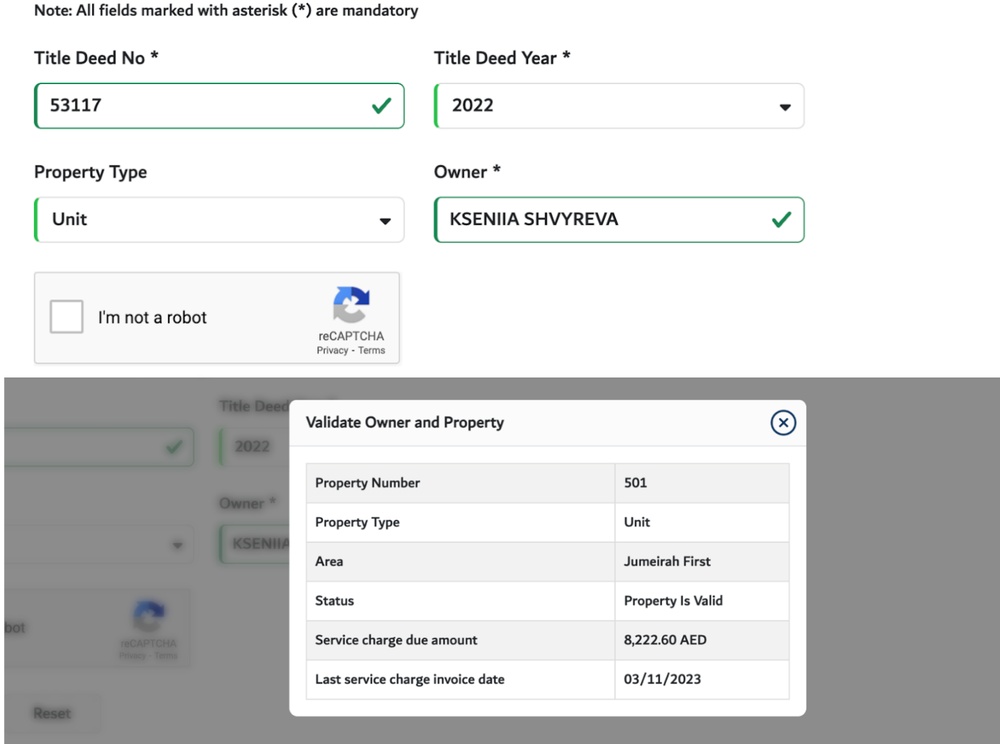The image size is (1000, 744).
Task: Expand the Property Type Unit dropdown
Action: point(219,220)
